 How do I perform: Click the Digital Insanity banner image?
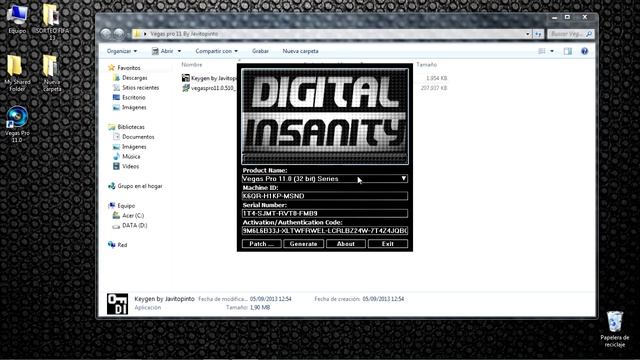pos(325,116)
